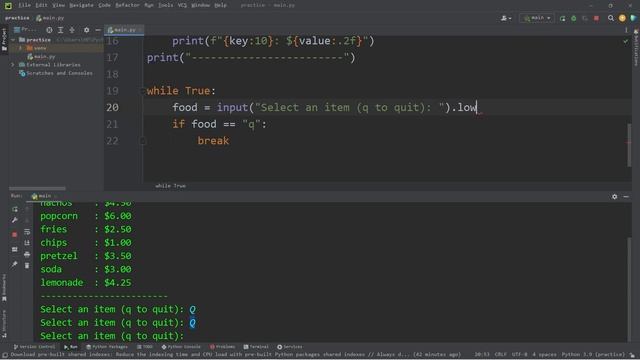Open the Tools menu
Viewport: 640px width, 360px height.
165,5
